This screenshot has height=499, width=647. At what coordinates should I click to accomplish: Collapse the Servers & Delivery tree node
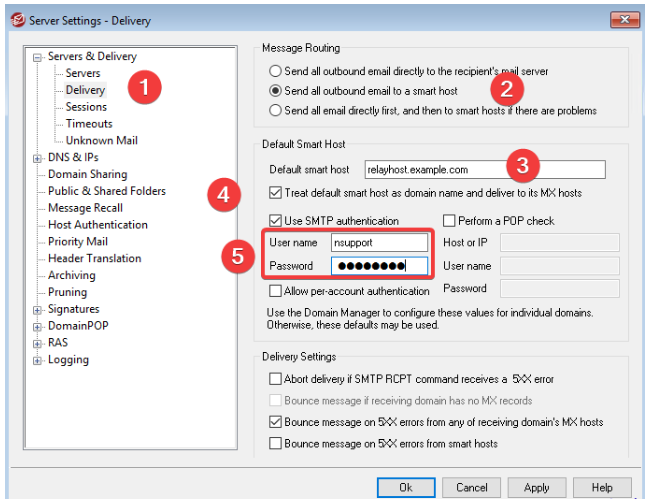[x=37, y=57]
